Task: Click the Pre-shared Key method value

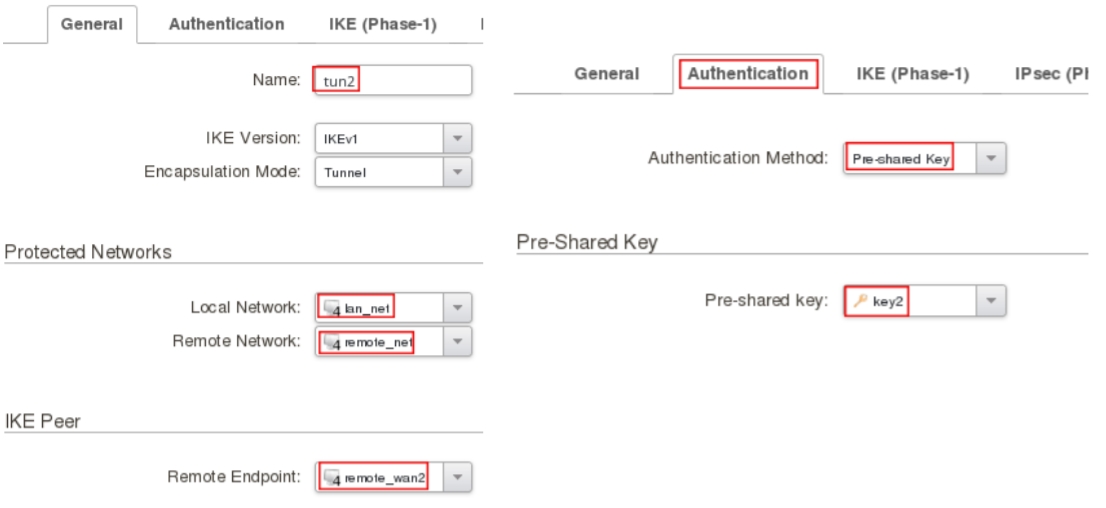Action: tap(900, 158)
